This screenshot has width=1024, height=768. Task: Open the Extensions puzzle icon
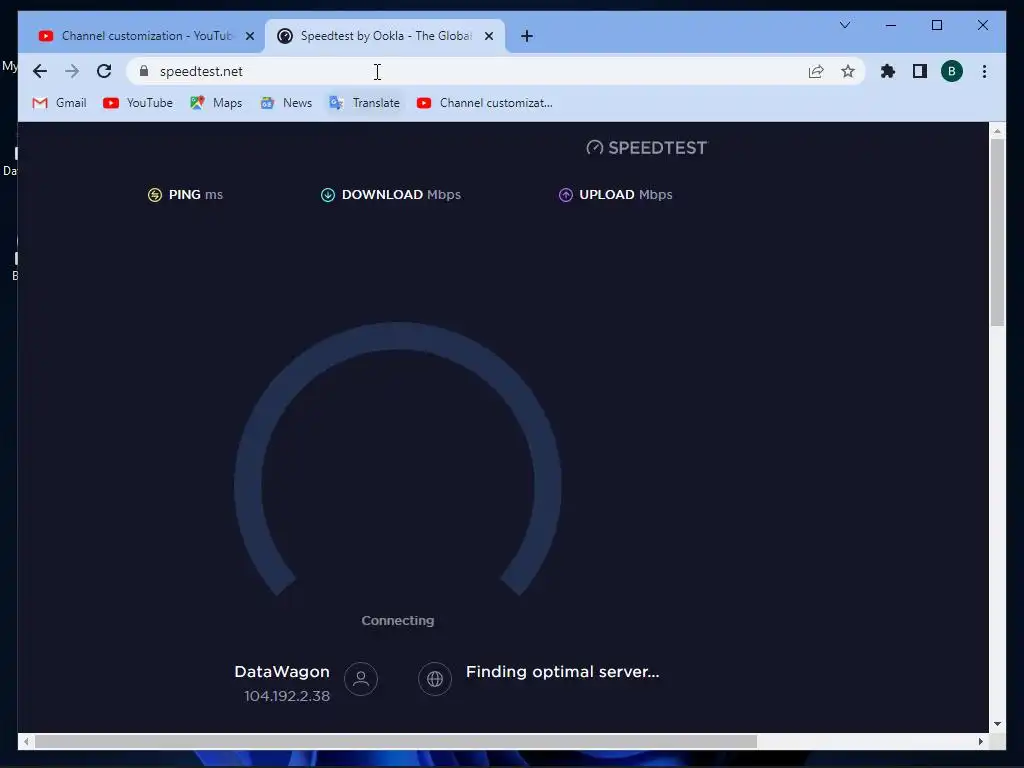click(888, 71)
